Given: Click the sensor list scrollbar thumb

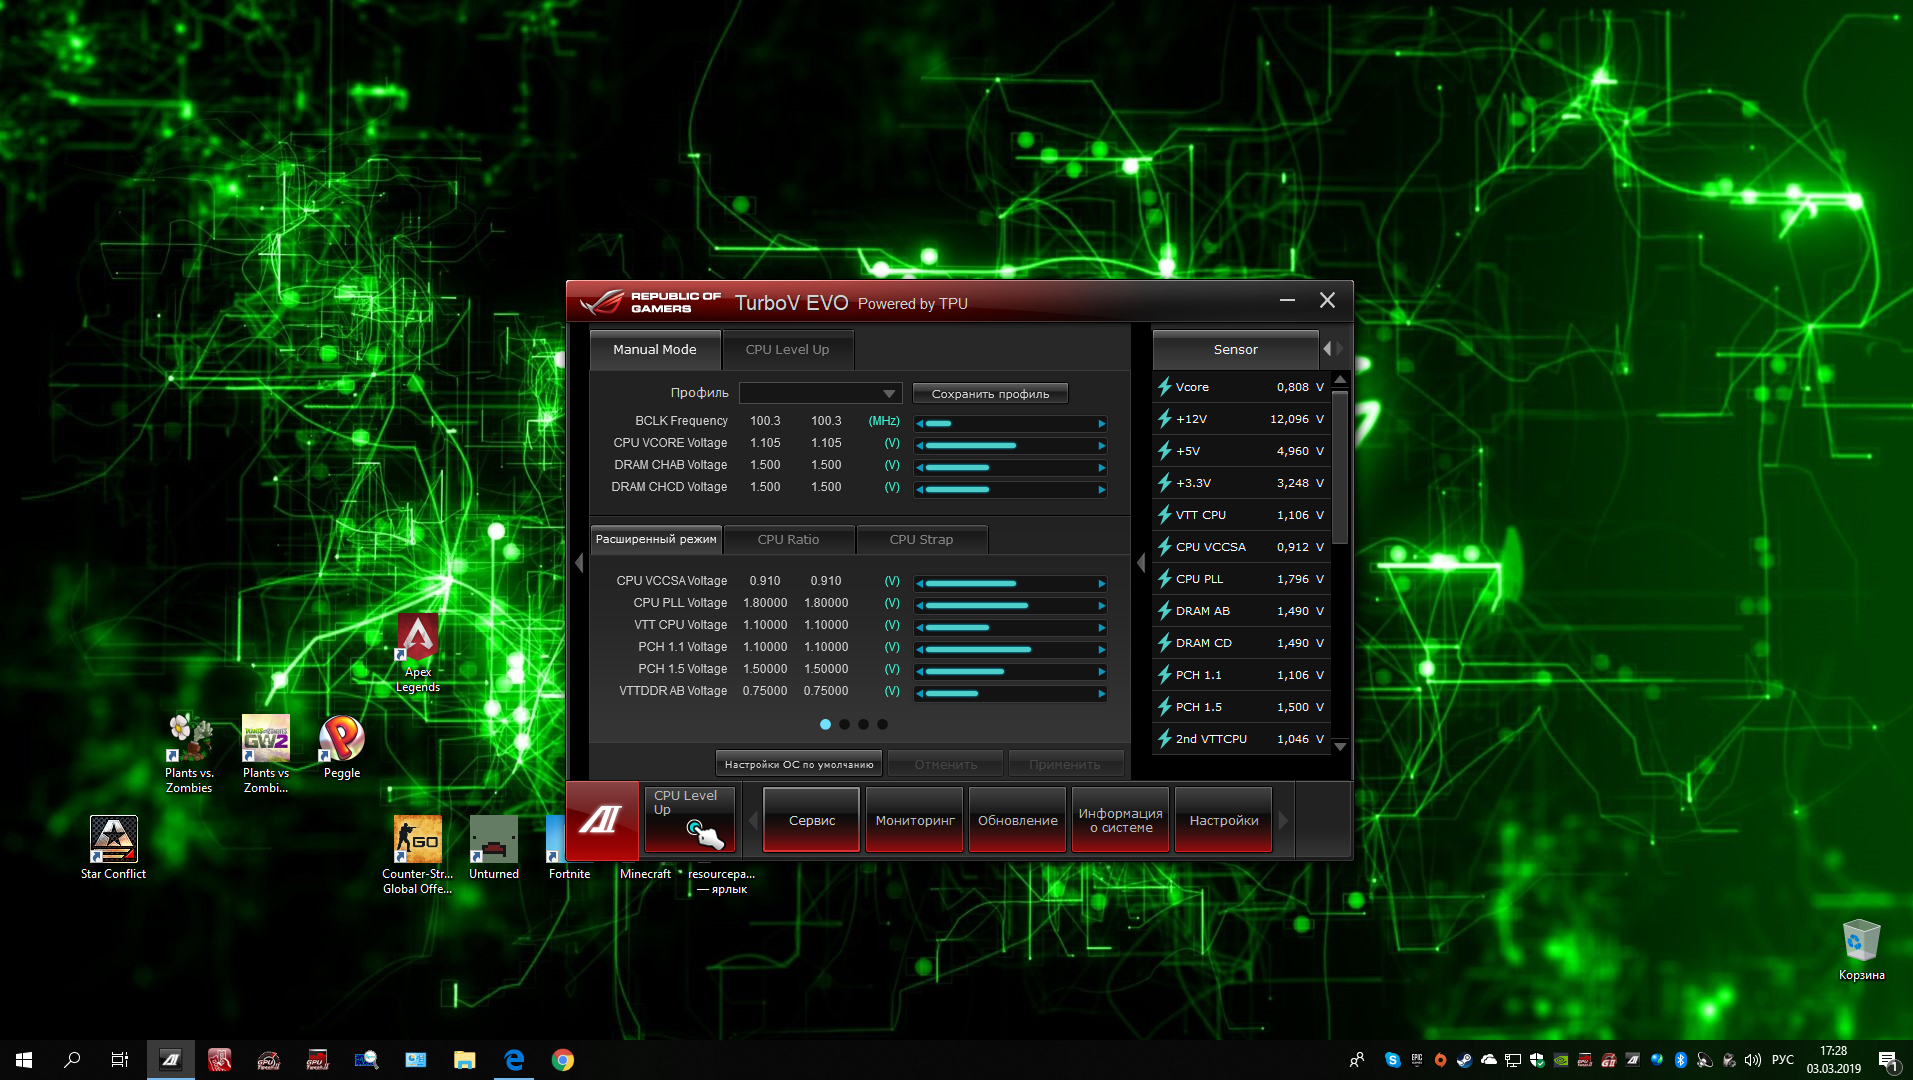Looking at the screenshot, I should click(1340, 467).
